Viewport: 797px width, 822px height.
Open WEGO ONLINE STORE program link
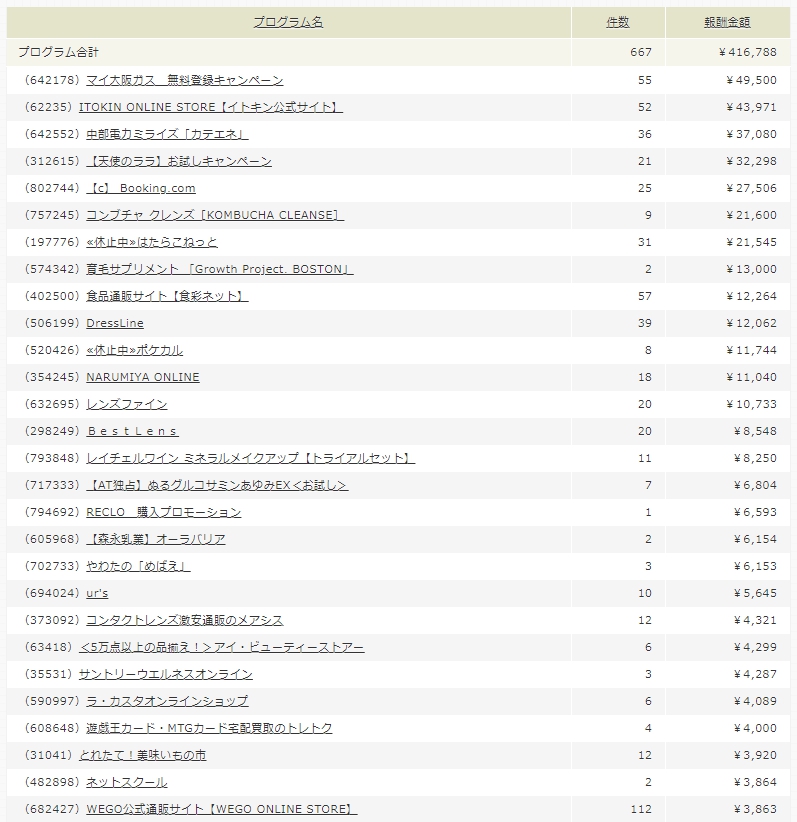[x=222, y=809]
